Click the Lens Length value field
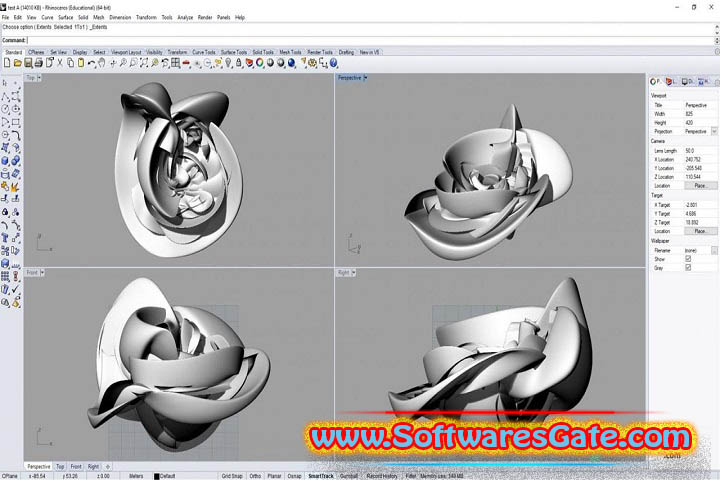 coord(700,151)
